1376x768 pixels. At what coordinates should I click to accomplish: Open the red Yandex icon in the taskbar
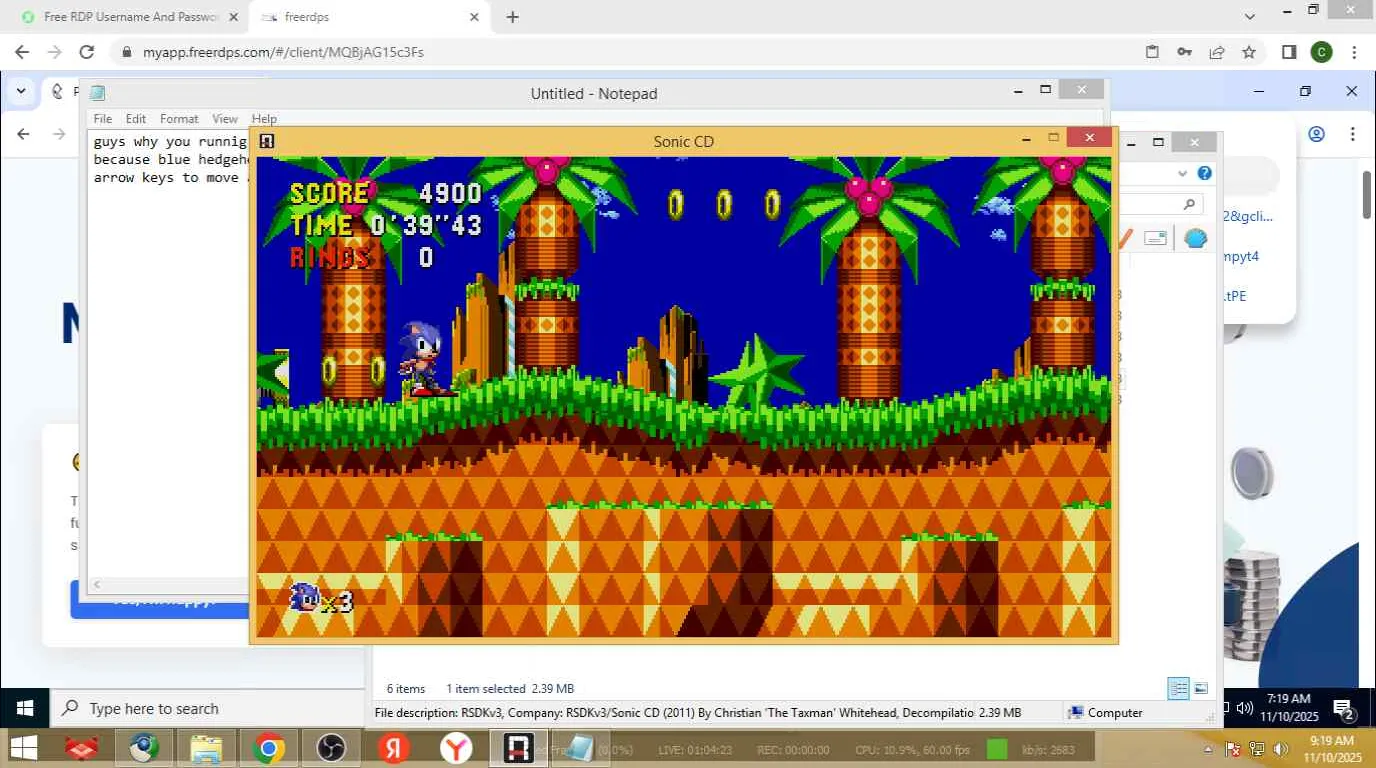click(393, 748)
